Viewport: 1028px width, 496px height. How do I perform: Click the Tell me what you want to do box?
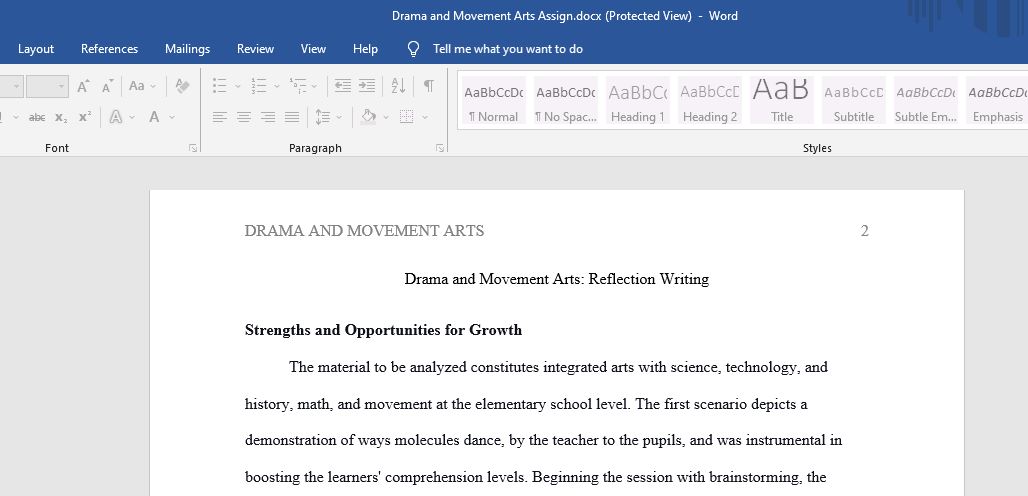[508, 49]
